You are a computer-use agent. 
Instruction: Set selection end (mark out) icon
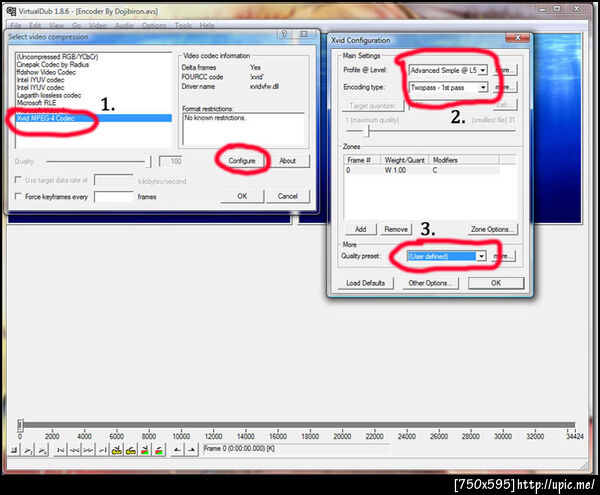click(191, 450)
